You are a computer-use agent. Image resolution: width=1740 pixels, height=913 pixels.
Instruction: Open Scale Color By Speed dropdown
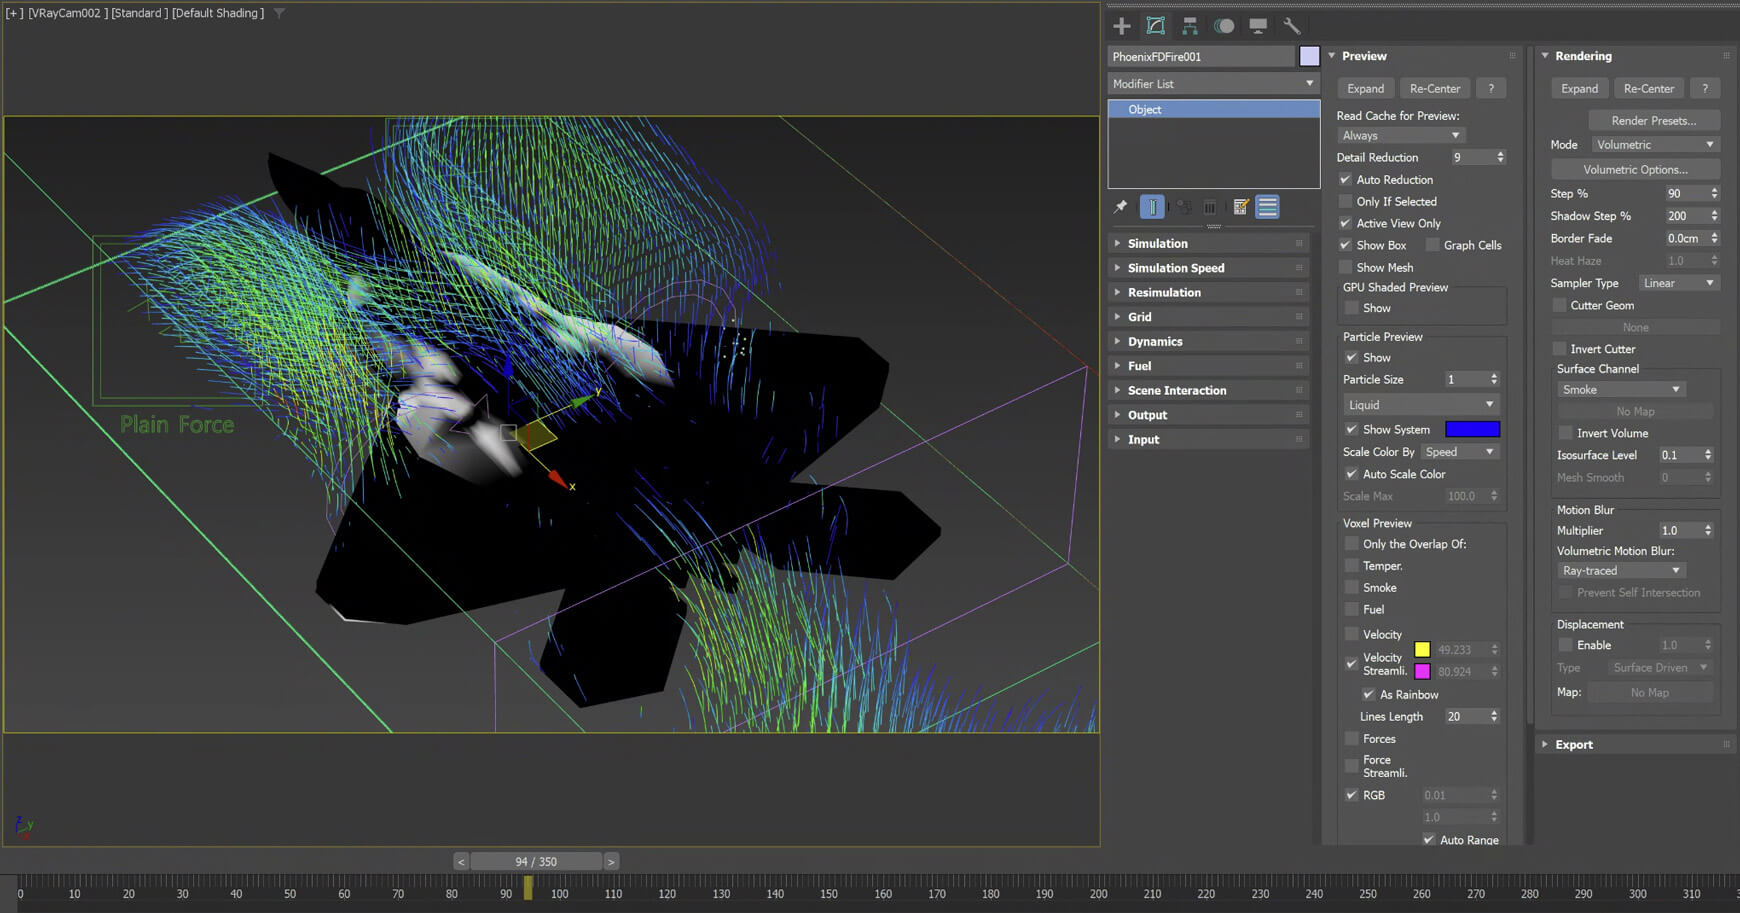click(x=1459, y=452)
